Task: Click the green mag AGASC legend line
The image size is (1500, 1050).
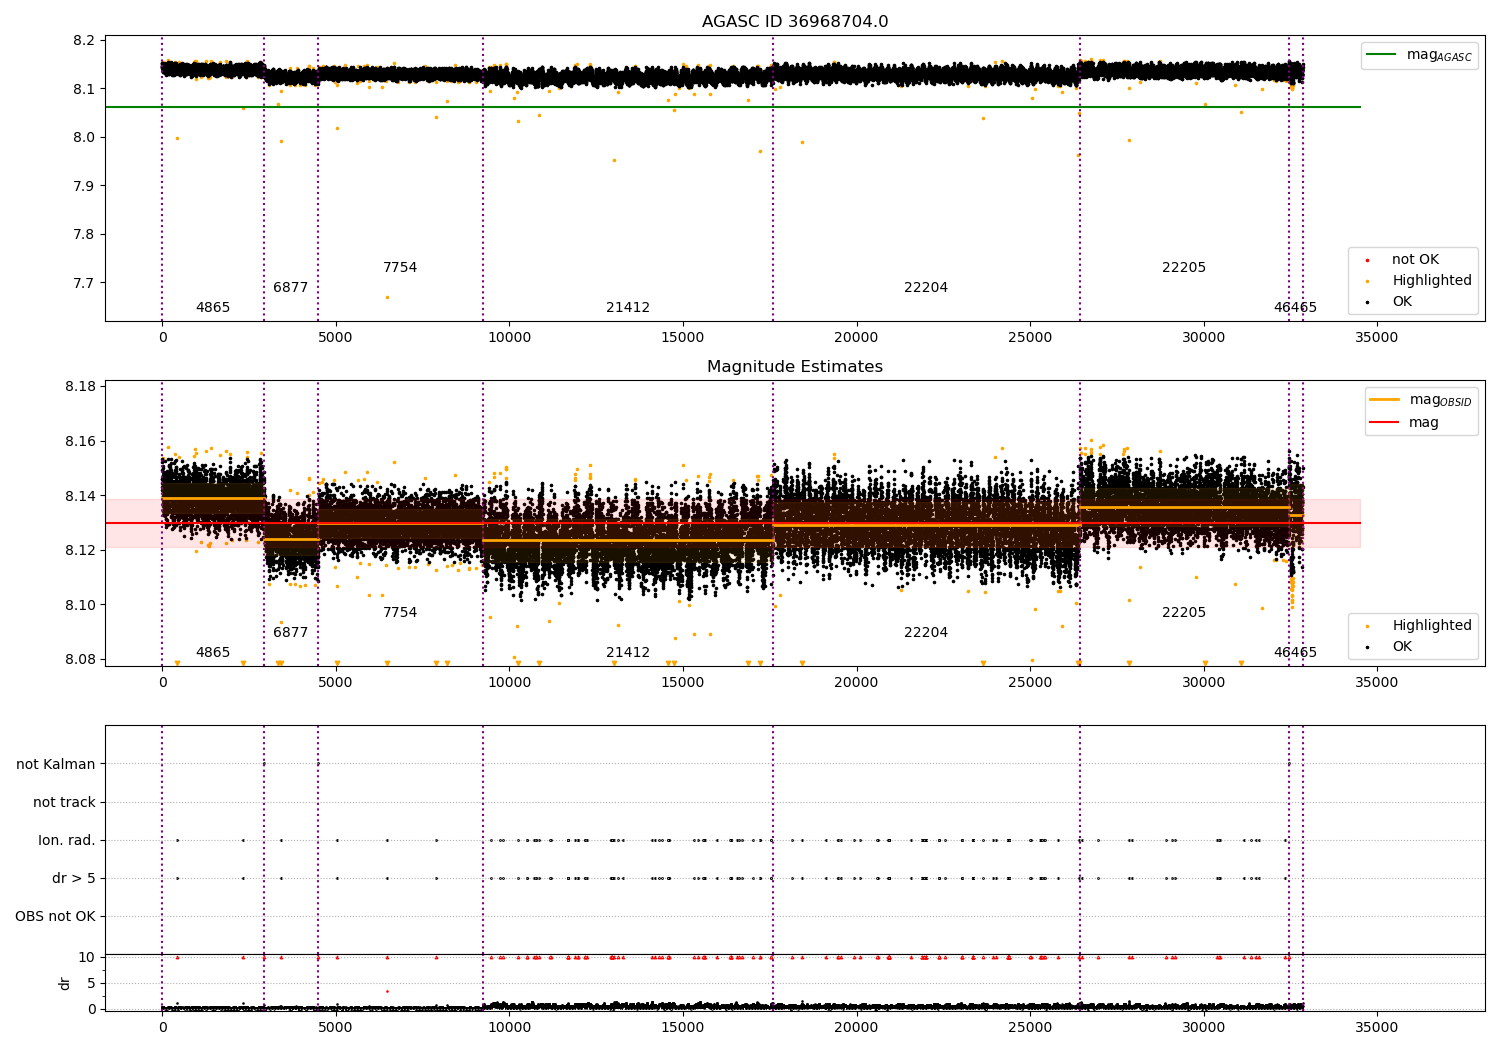Action: 1382,55
